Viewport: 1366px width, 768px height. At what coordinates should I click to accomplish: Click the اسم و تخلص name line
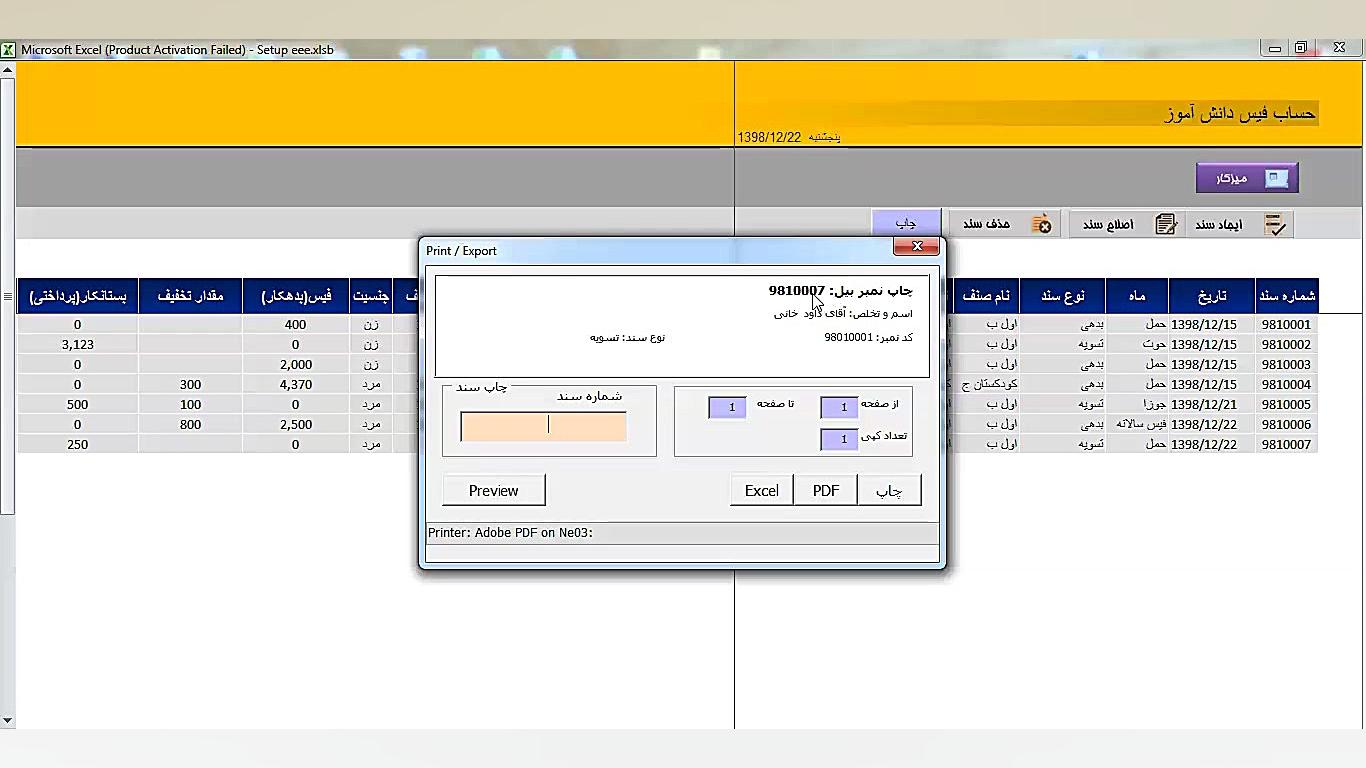[843, 313]
